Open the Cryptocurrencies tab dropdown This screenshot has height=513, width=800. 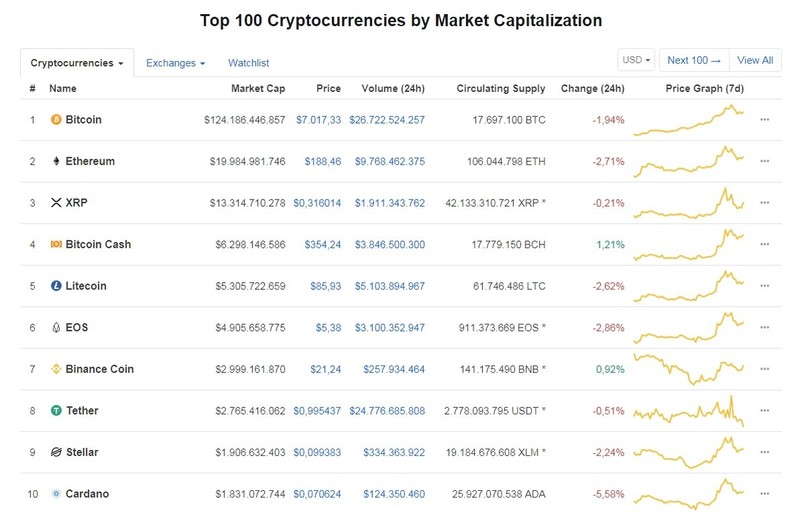point(77,63)
